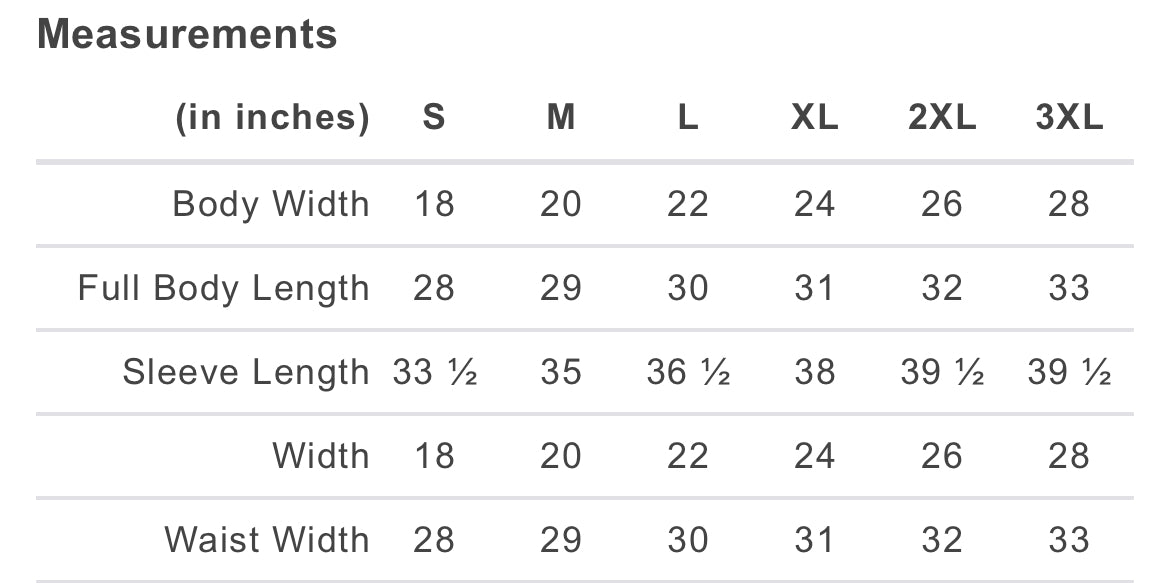The width and height of the screenshot is (1170, 588).
Task: Click the Full Body Length row label
Action: (x=224, y=288)
